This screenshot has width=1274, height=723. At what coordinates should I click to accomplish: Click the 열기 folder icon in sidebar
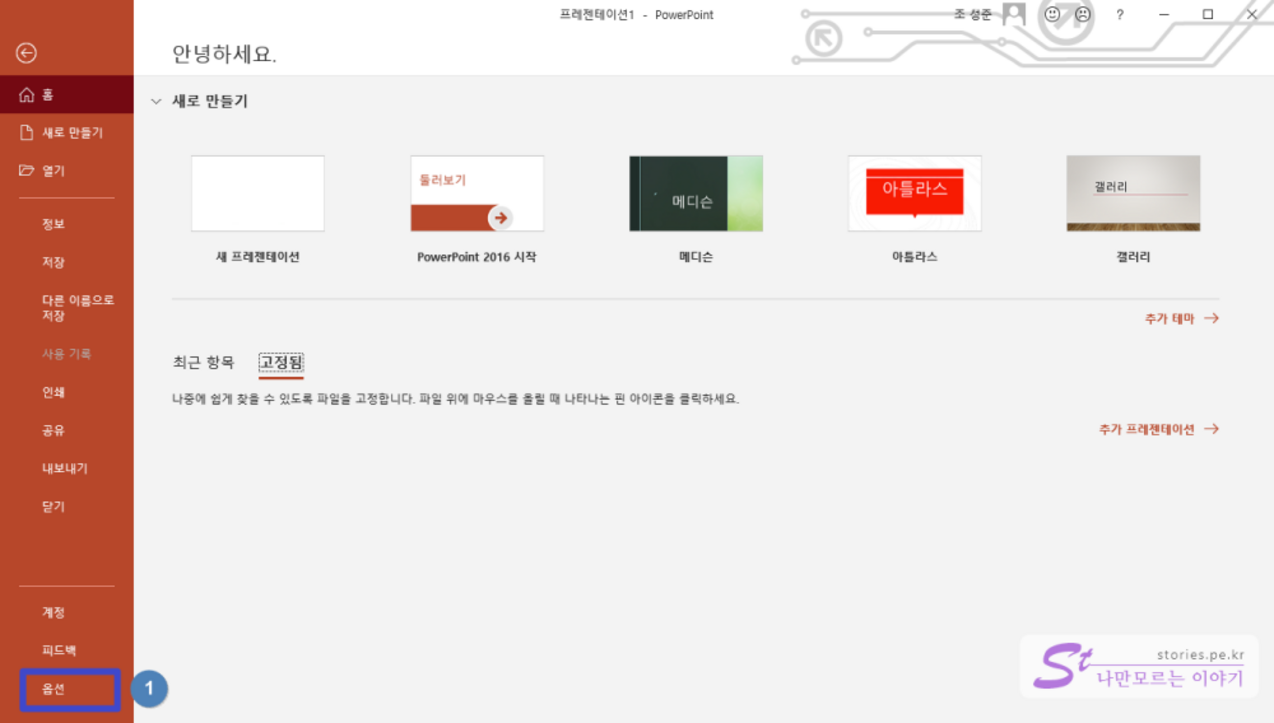point(27,171)
